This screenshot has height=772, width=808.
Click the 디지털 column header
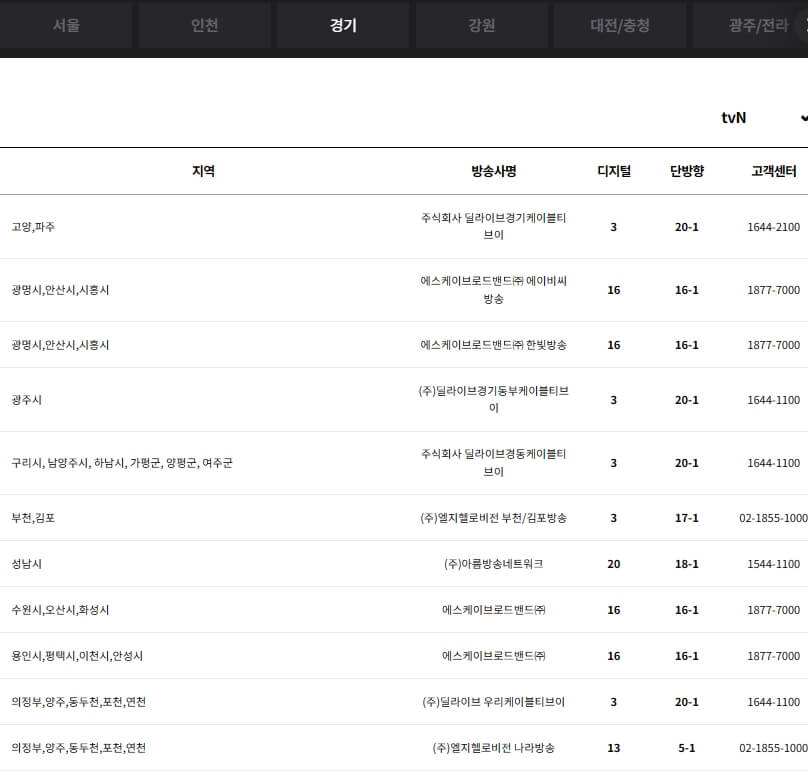(x=614, y=171)
